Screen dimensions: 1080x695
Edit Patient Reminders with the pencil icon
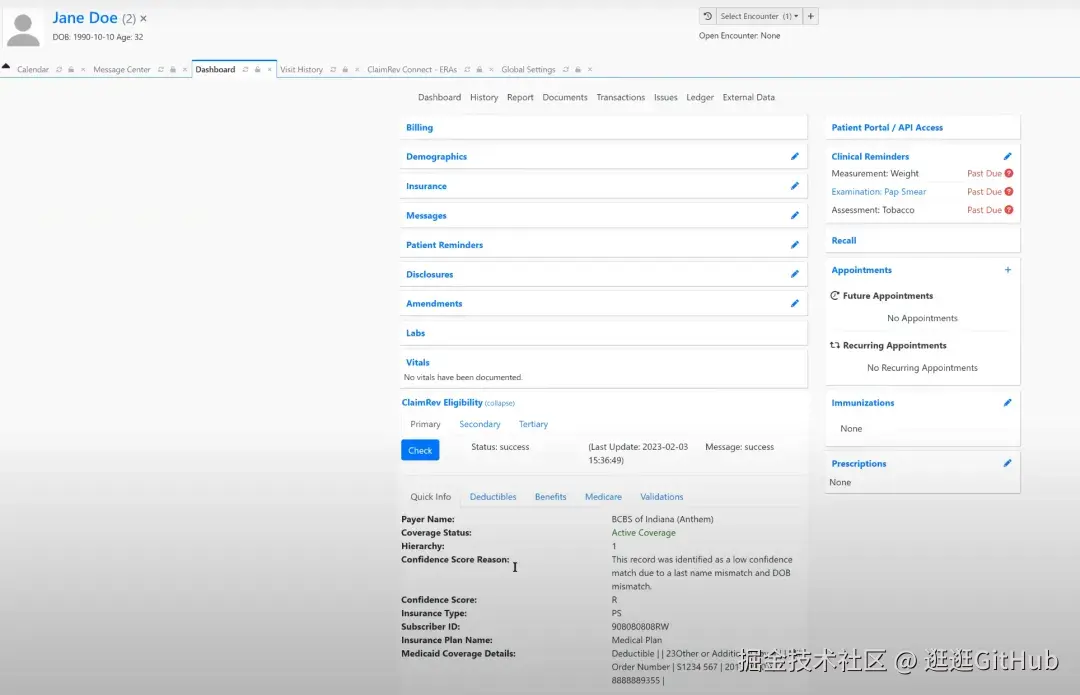[x=795, y=245]
